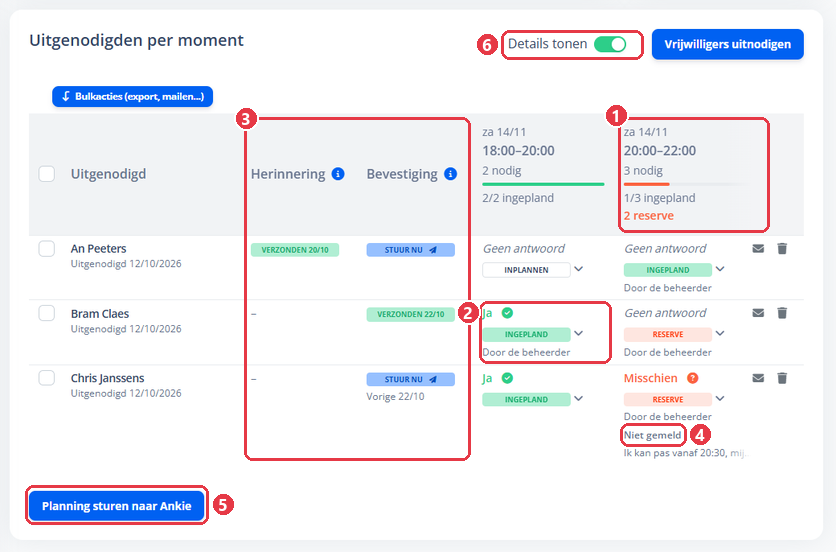The width and height of the screenshot is (836, 552).
Task: Open Bram Claes' Ingepland dropdown for 18:00–20:00
Action: coord(578,334)
